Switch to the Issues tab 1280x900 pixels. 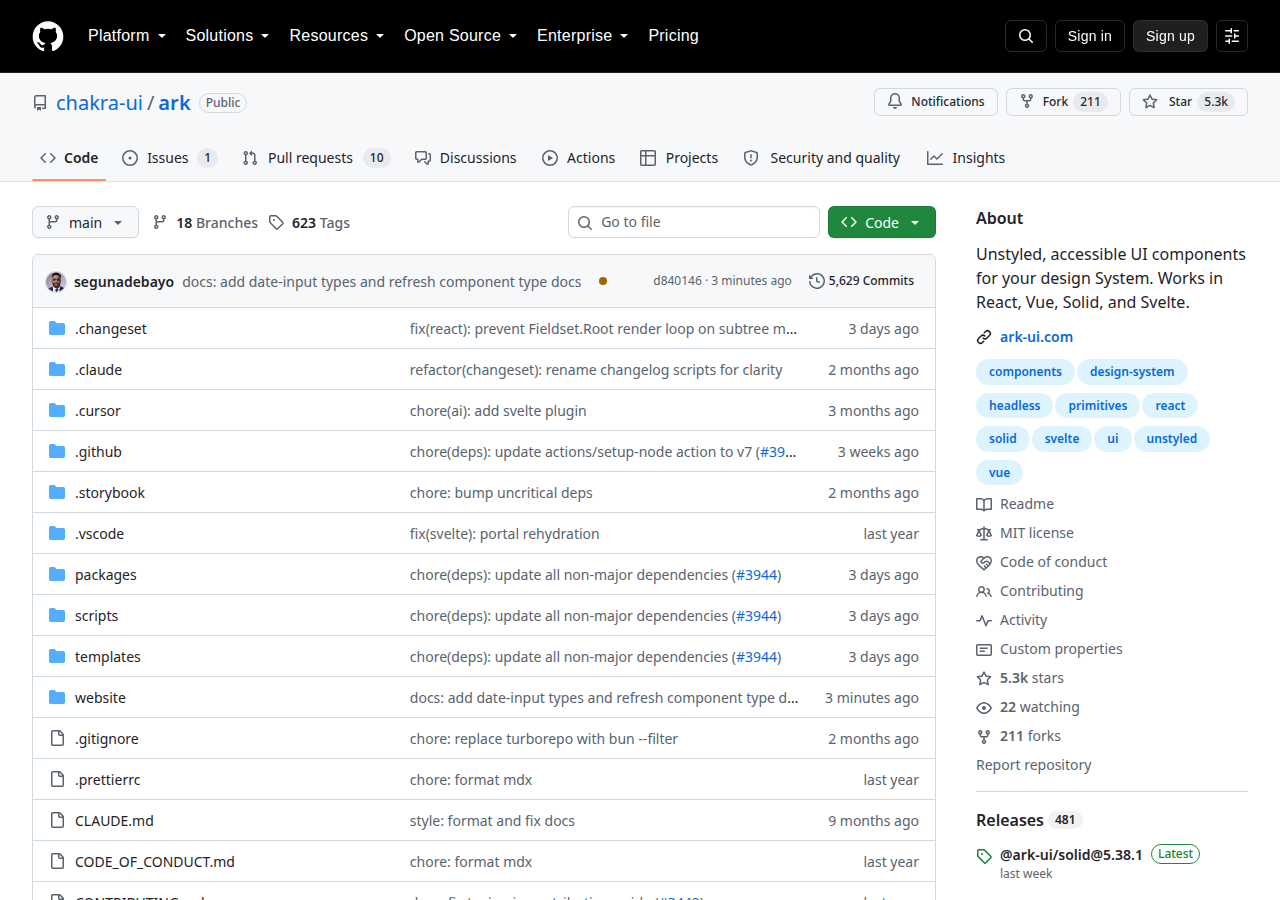(169, 158)
